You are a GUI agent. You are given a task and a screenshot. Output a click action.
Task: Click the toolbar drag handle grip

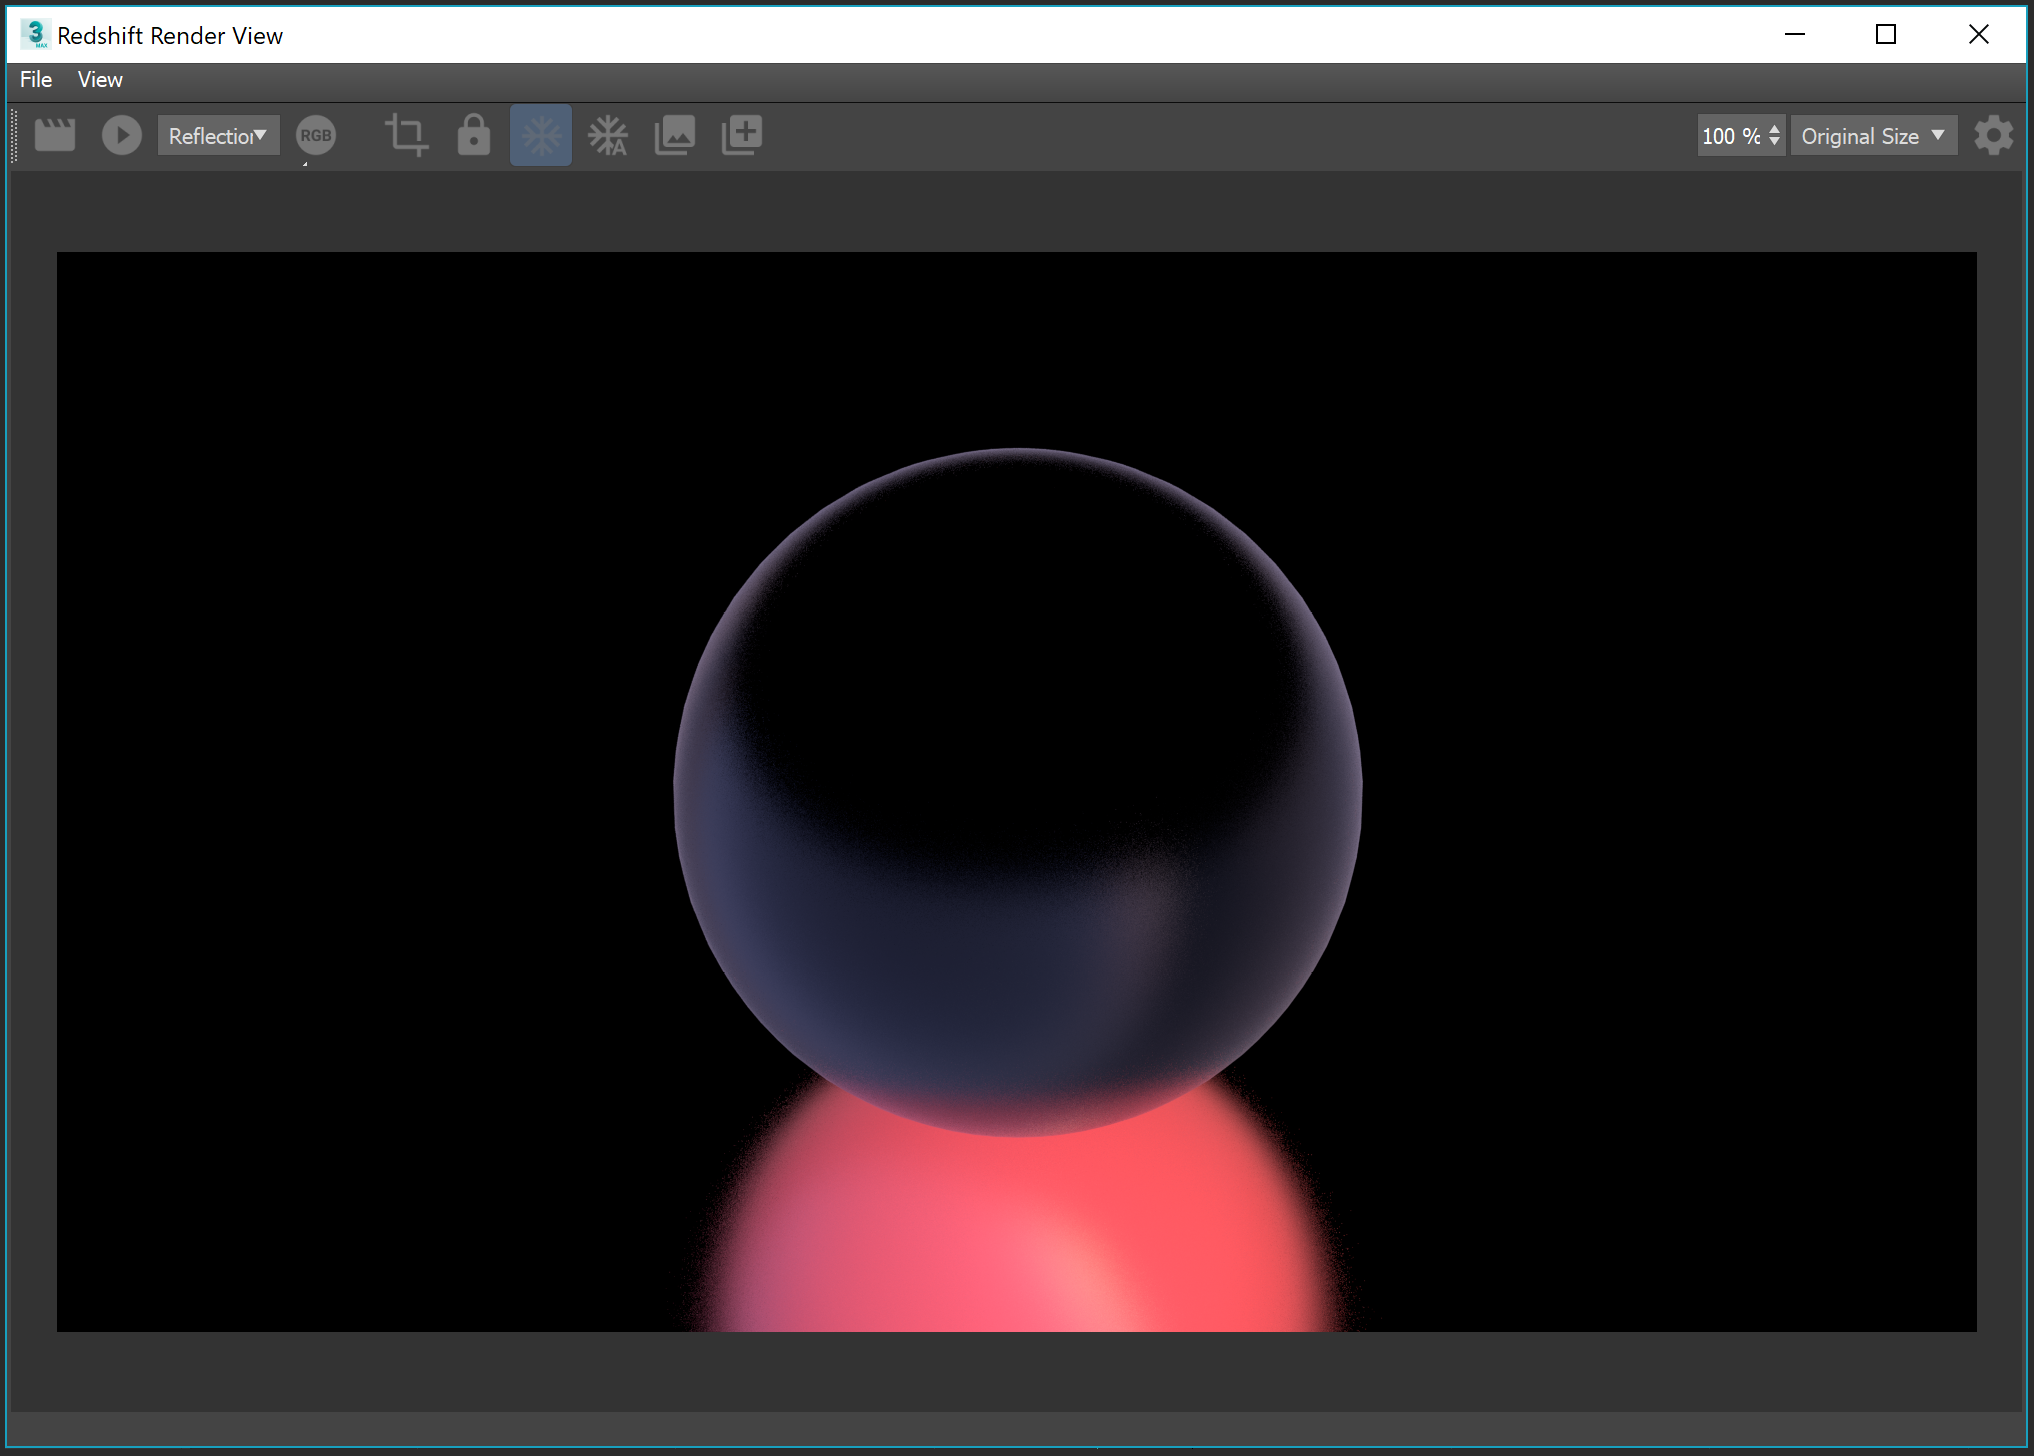pyautogui.click(x=14, y=135)
